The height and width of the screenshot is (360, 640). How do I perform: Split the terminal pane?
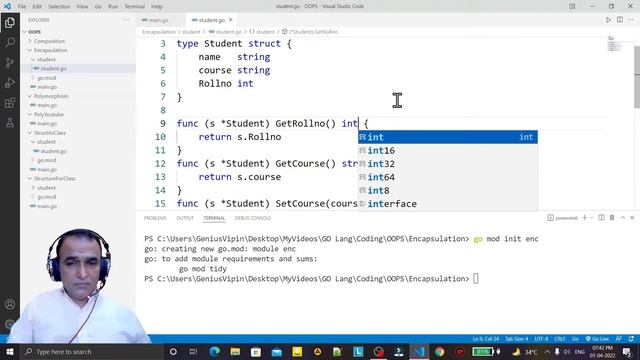pyautogui.click(x=601, y=218)
